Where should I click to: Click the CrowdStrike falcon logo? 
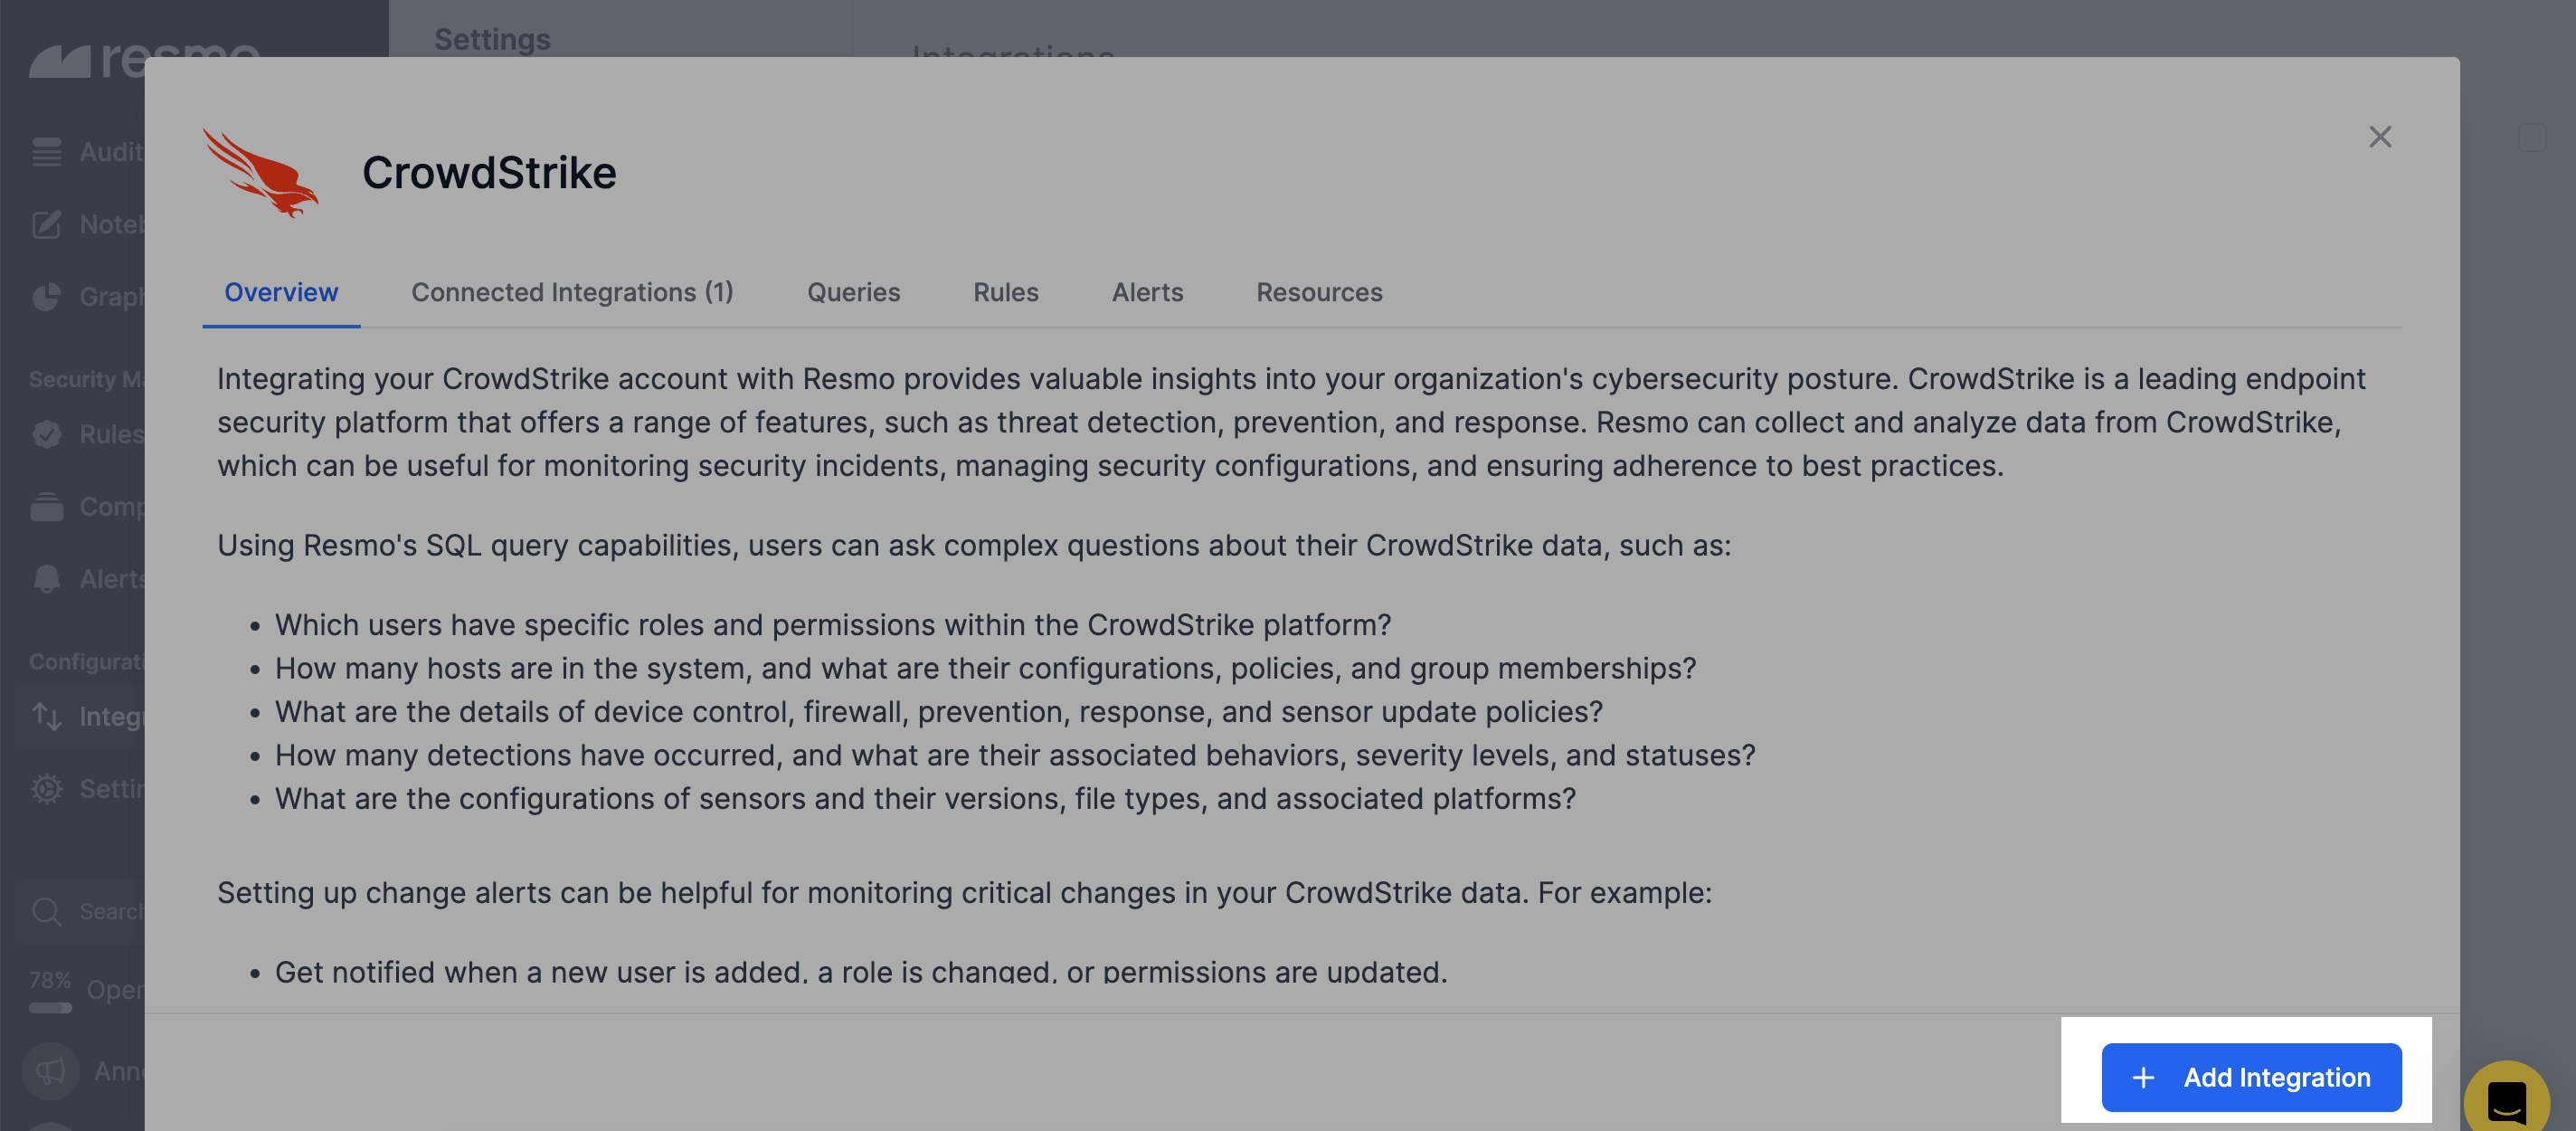coord(261,172)
